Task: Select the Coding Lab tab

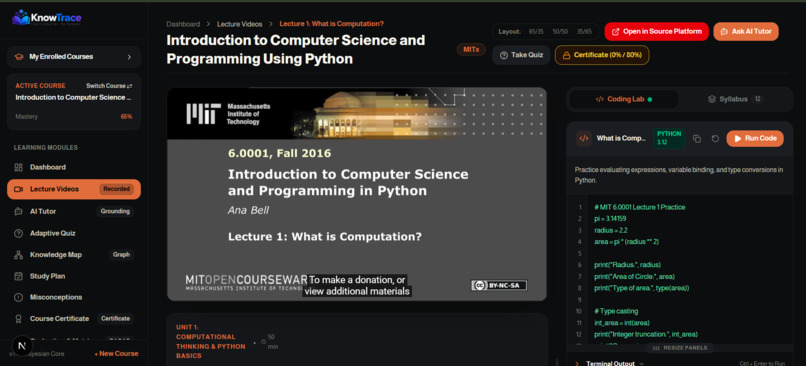Action: click(624, 99)
